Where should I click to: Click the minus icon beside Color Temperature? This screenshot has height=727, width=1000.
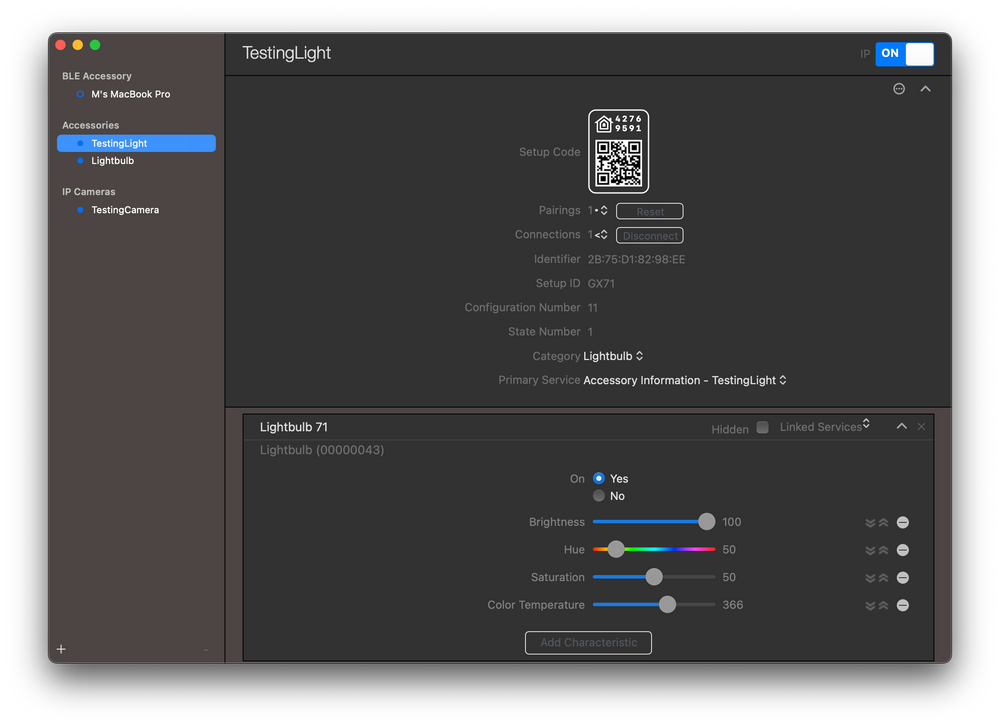pyautogui.click(x=903, y=605)
